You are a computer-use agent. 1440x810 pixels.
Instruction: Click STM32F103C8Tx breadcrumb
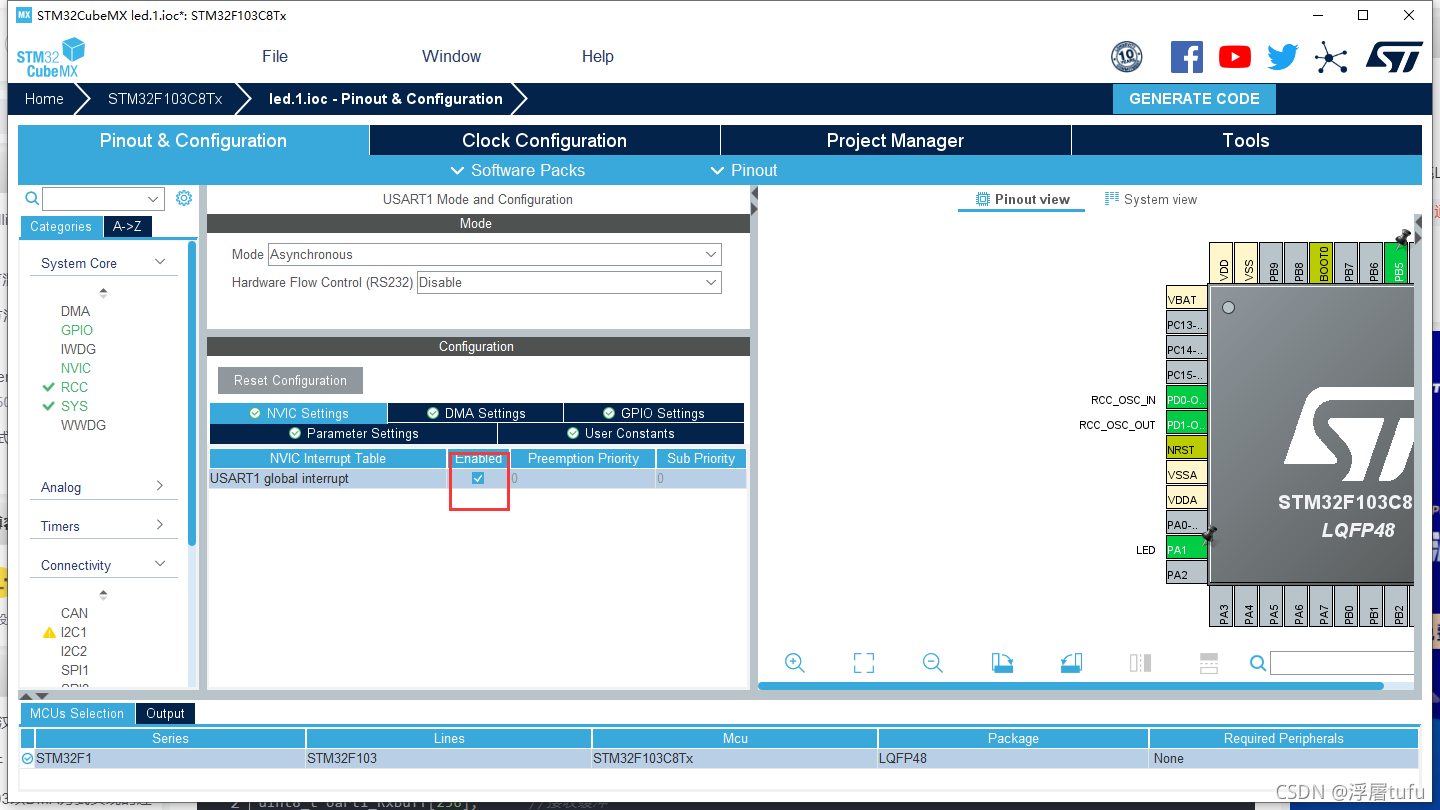coord(165,99)
